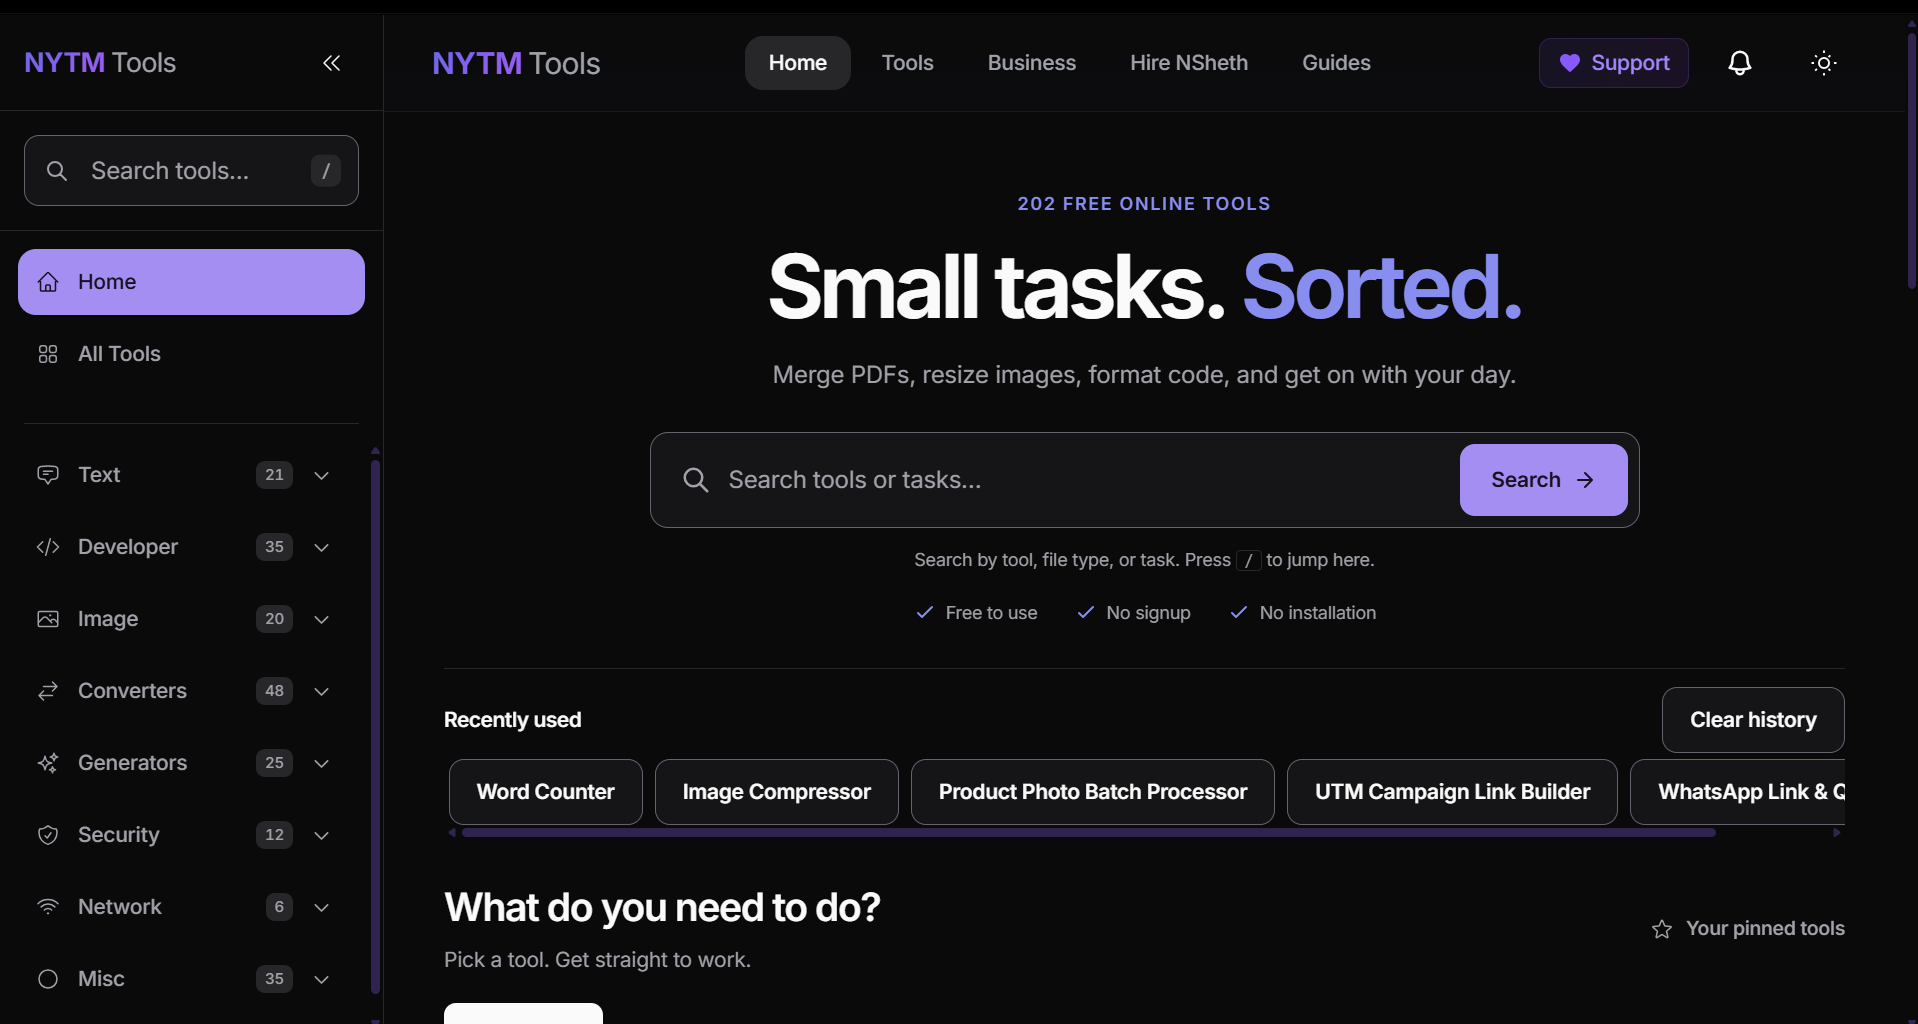
Task: Go to All Tools in sidebar
Action: click(x=191, y=354)
